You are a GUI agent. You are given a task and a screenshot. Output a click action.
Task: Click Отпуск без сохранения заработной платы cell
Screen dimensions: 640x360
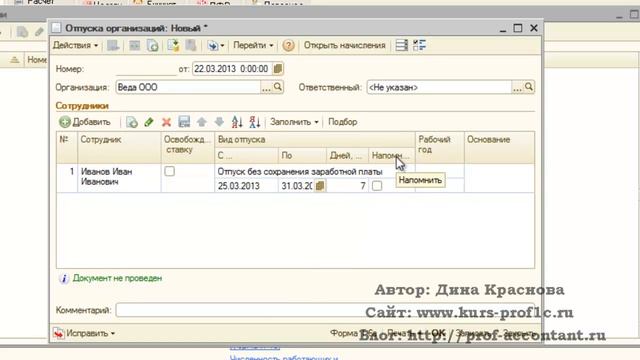315,172
